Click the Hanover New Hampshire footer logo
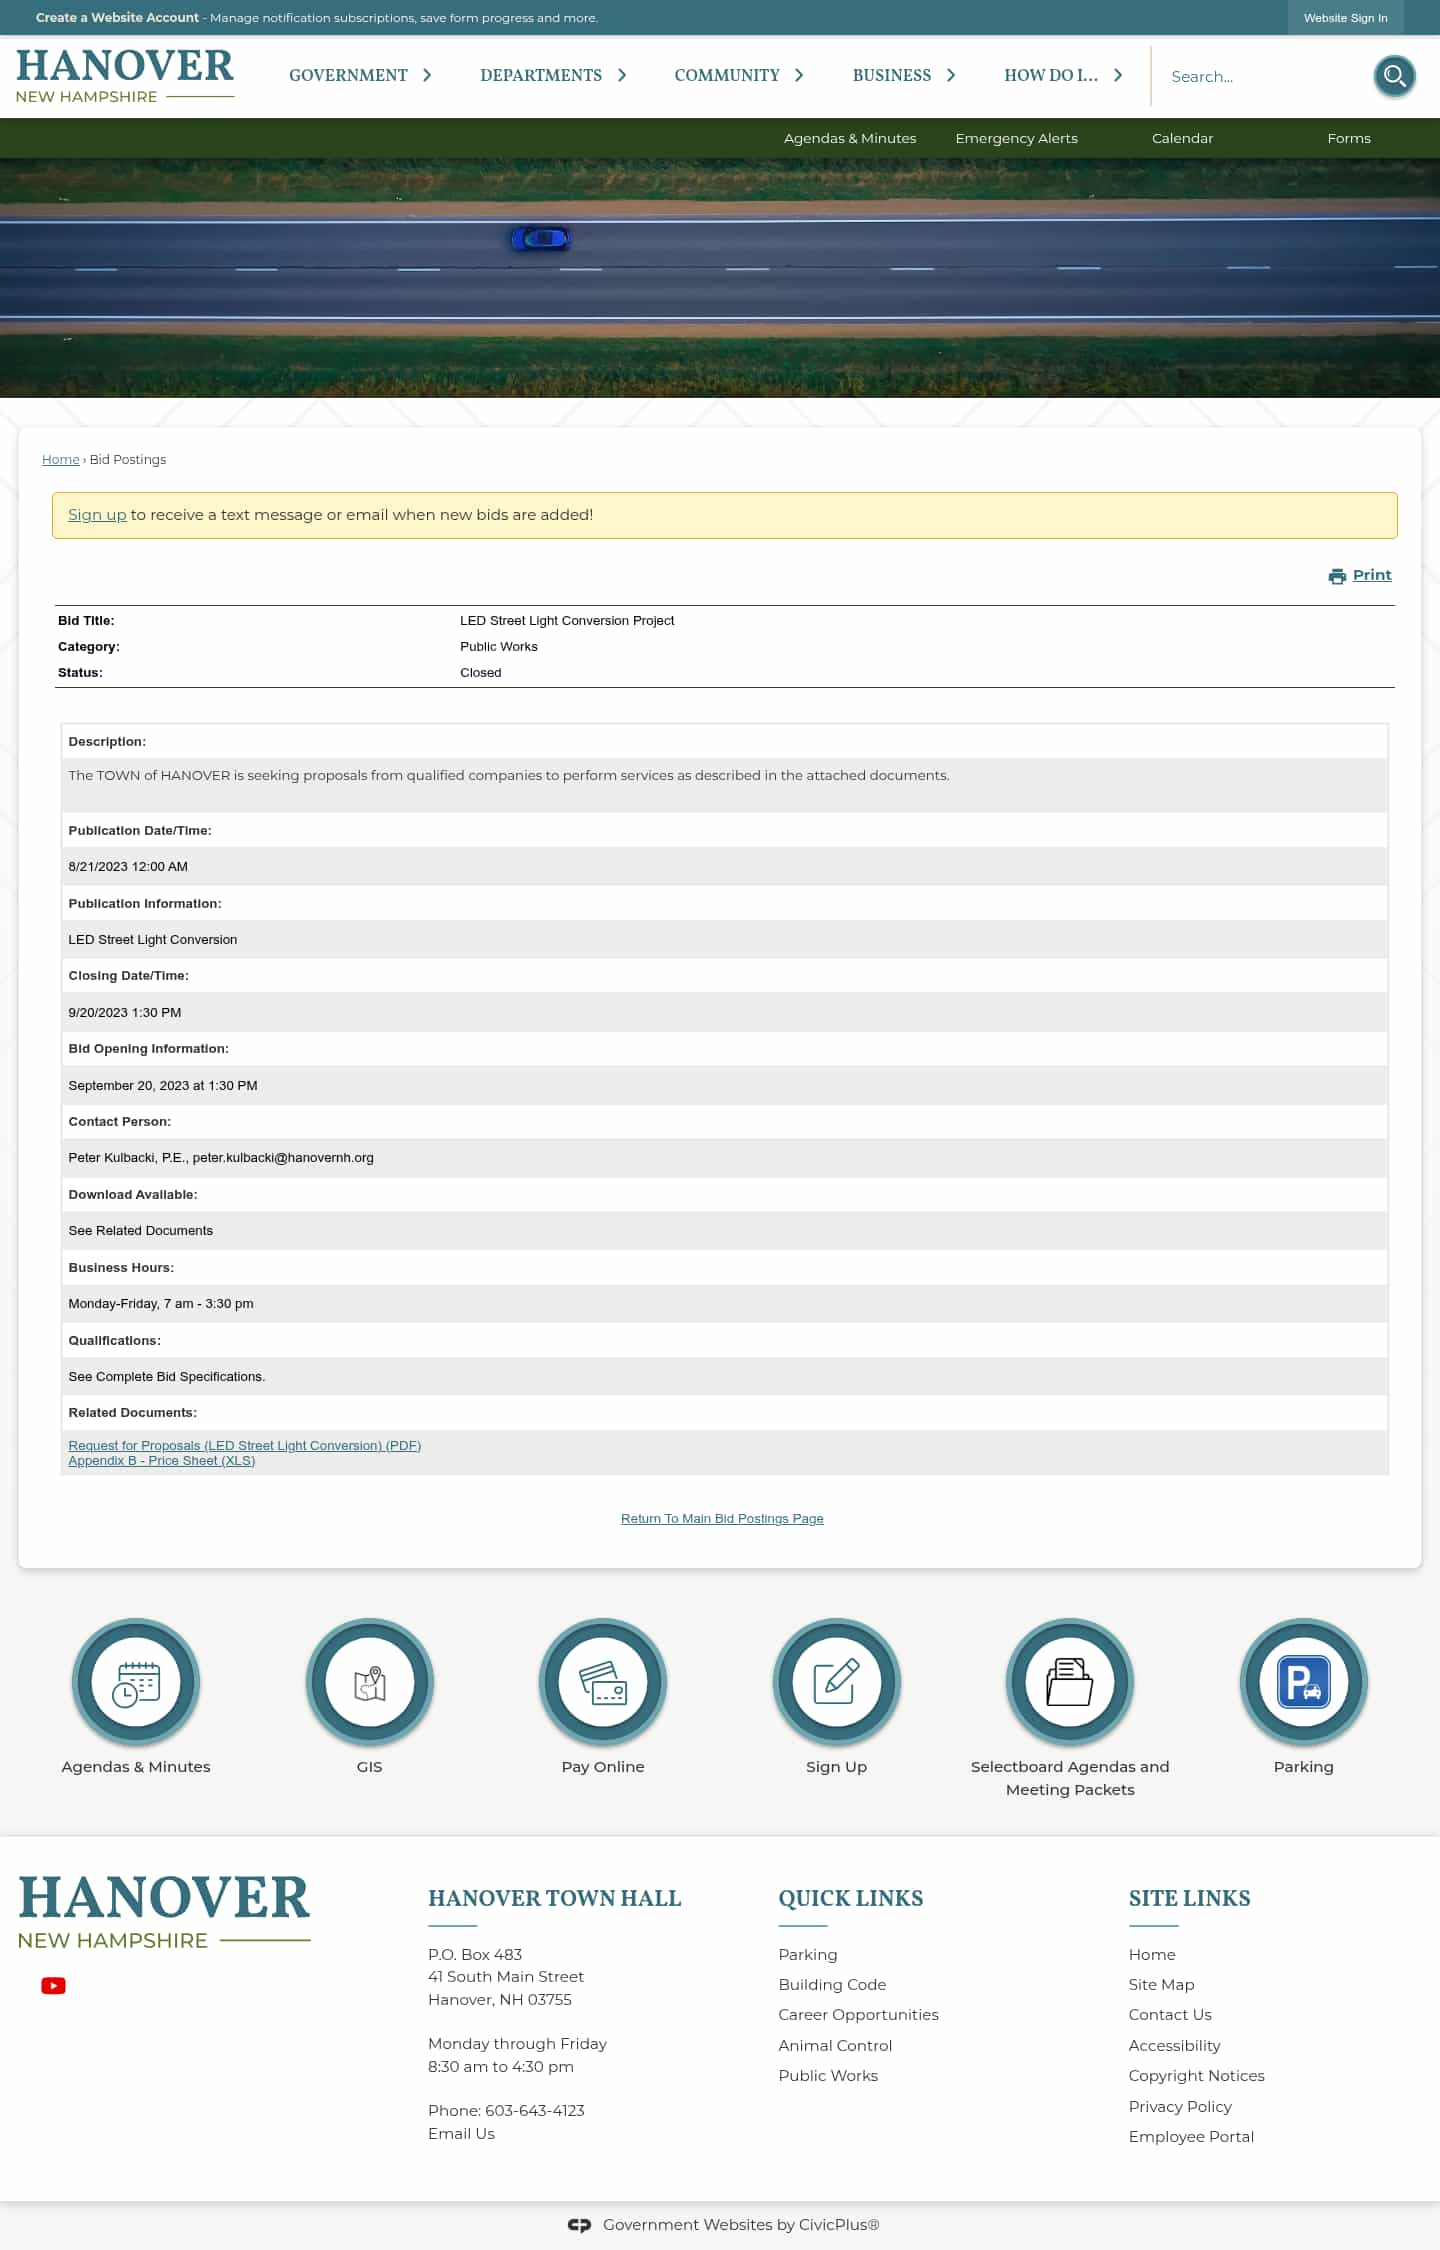The image size is (1440, 2250). (x=164, y=1913)
